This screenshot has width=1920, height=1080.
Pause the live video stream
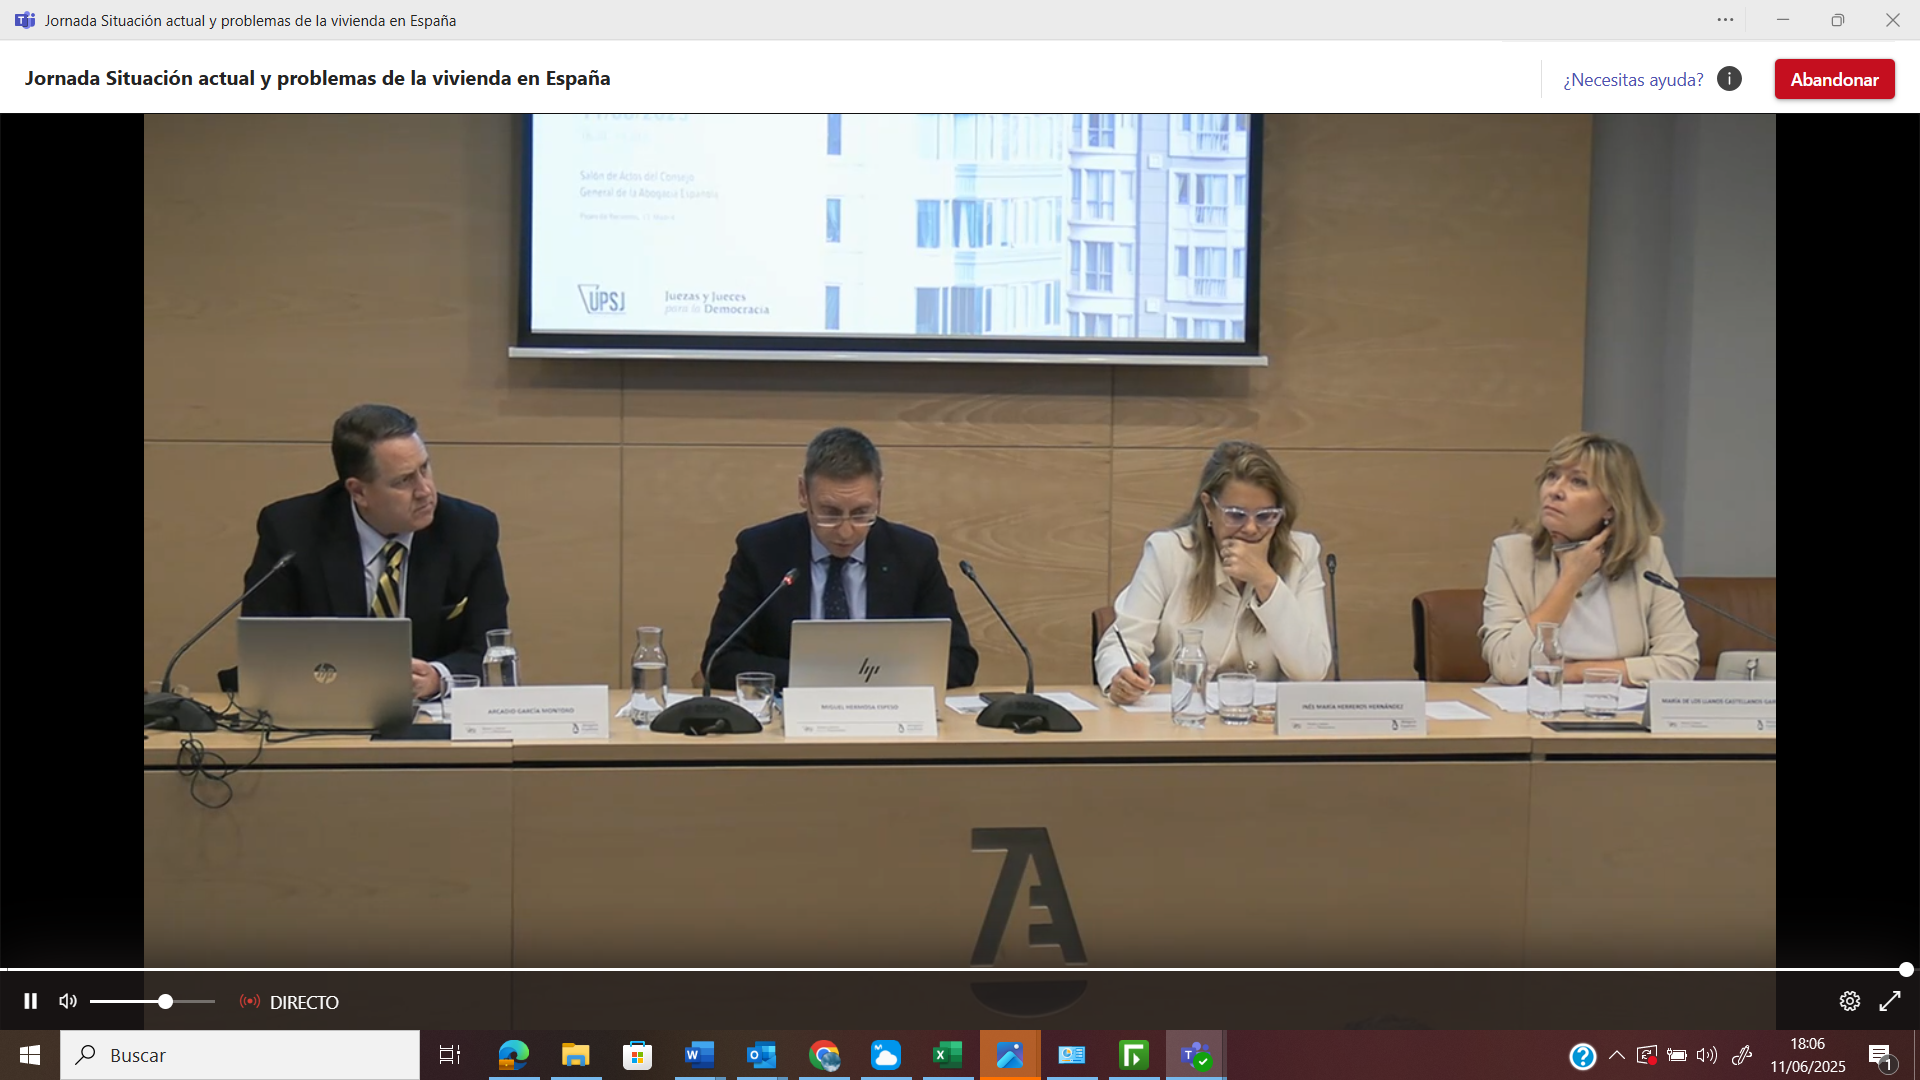click(30, 1001)
